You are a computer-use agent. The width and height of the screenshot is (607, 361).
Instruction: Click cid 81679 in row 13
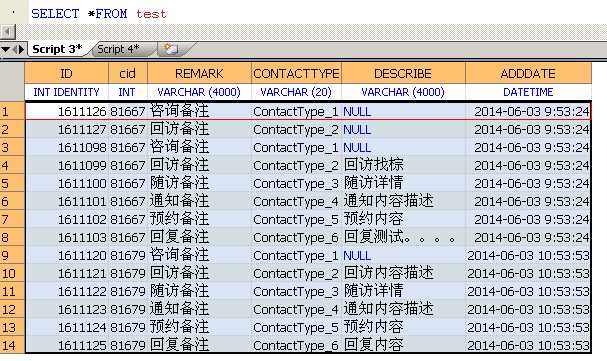coord(128,327)
